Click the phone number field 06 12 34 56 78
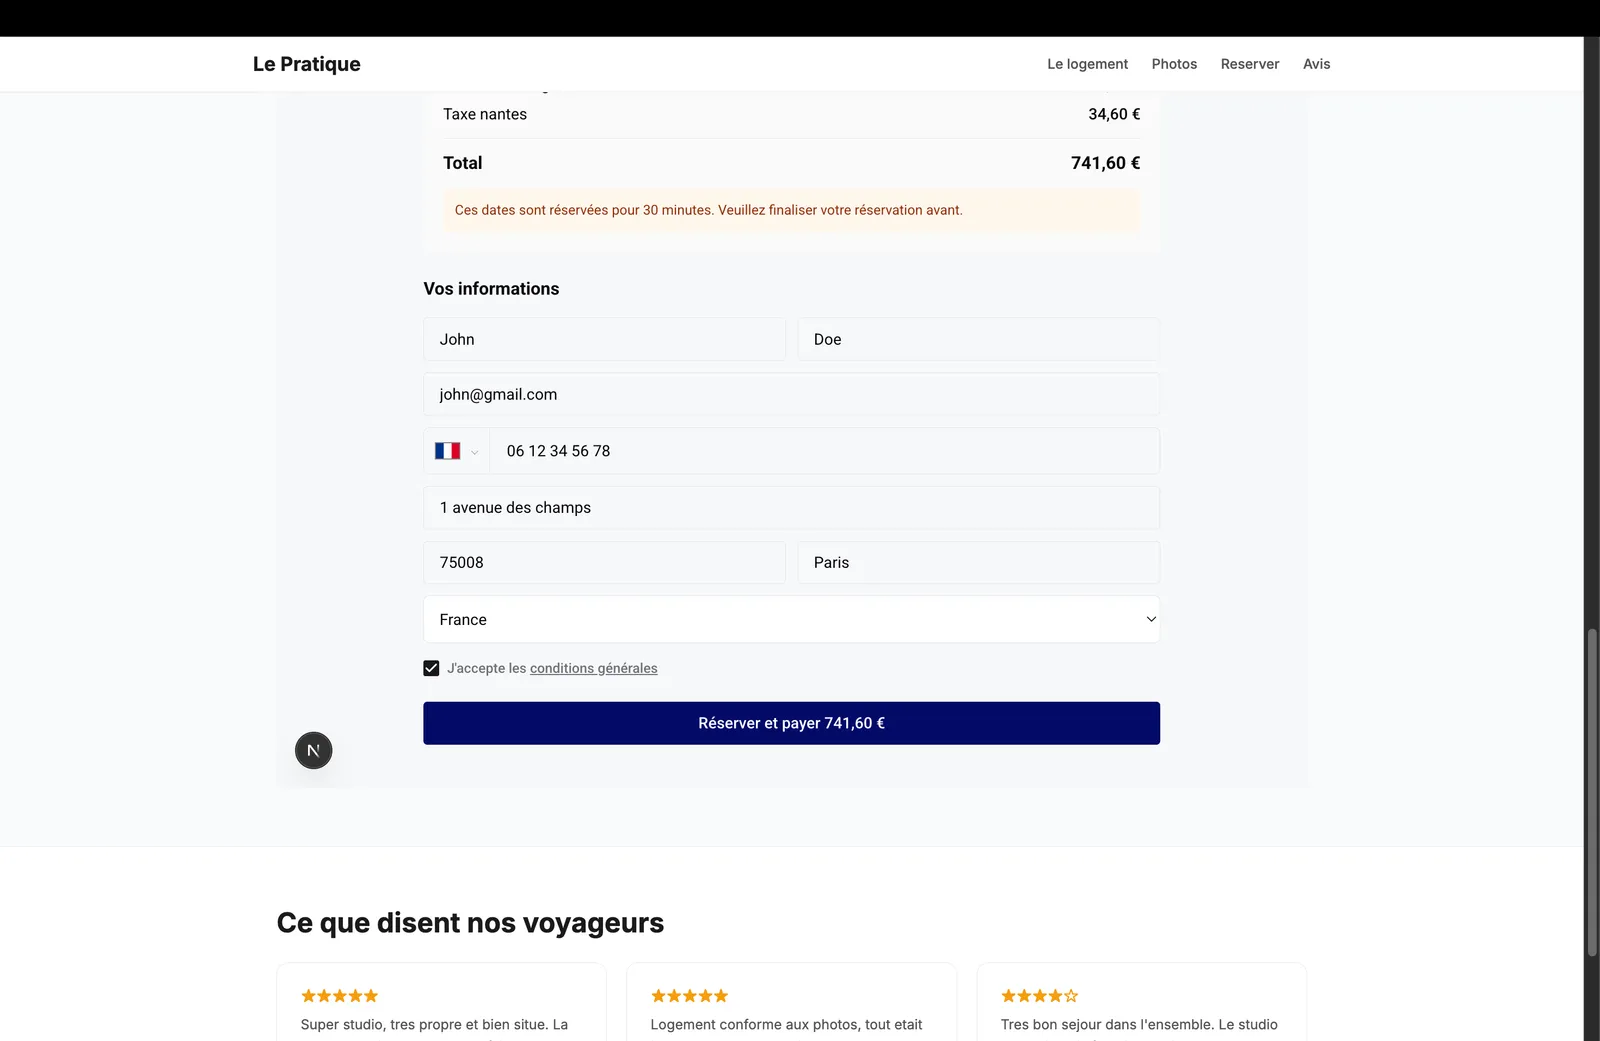 (824, 451)
